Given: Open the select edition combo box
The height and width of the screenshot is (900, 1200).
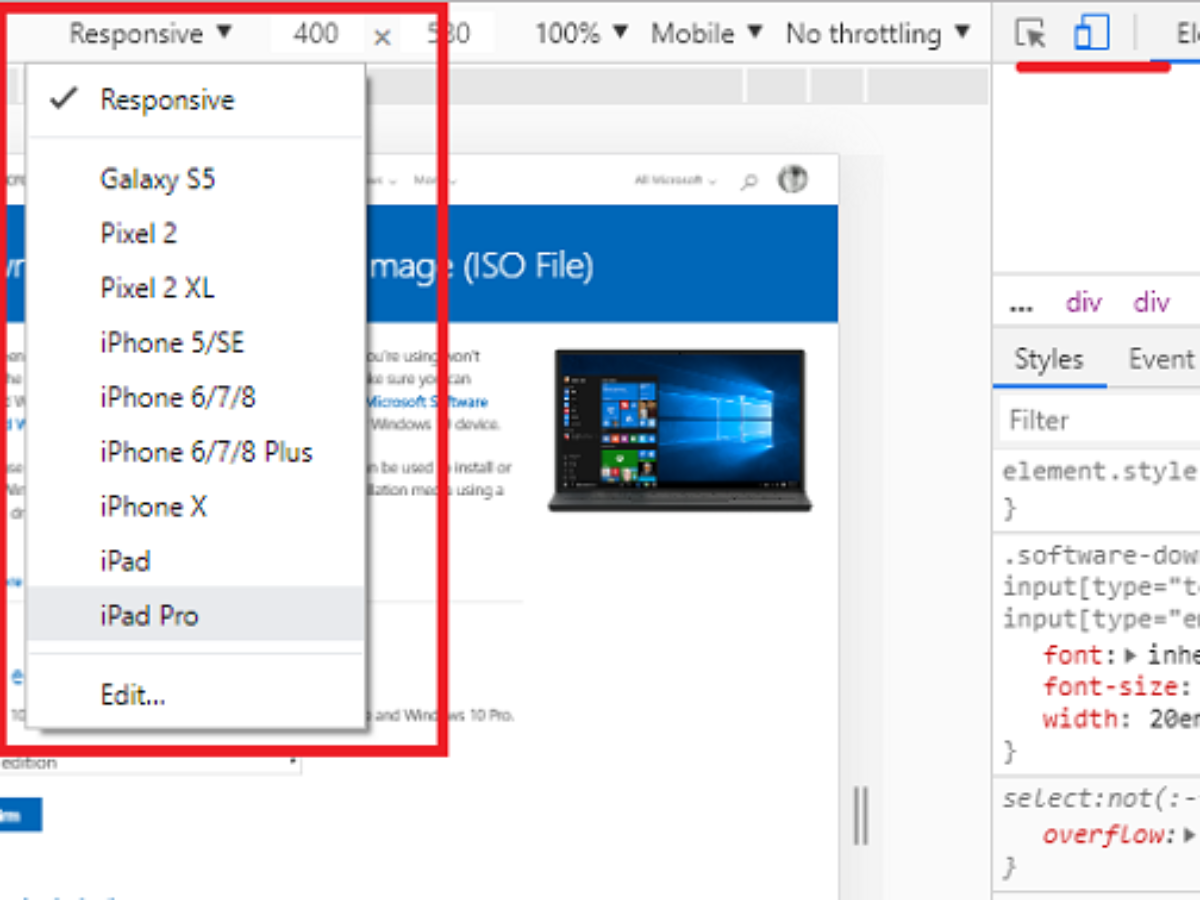Looking at the screenshot, I should click(150, 762).
